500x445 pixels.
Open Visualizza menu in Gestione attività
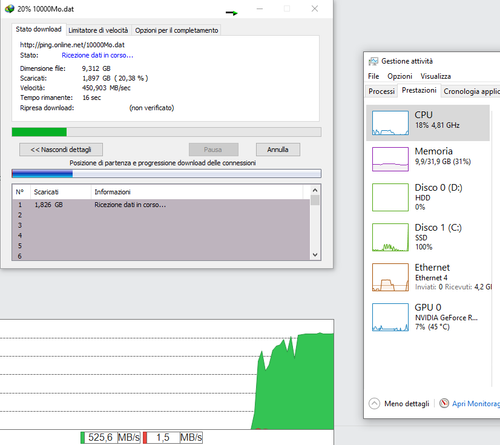click(x=436, y=76)
